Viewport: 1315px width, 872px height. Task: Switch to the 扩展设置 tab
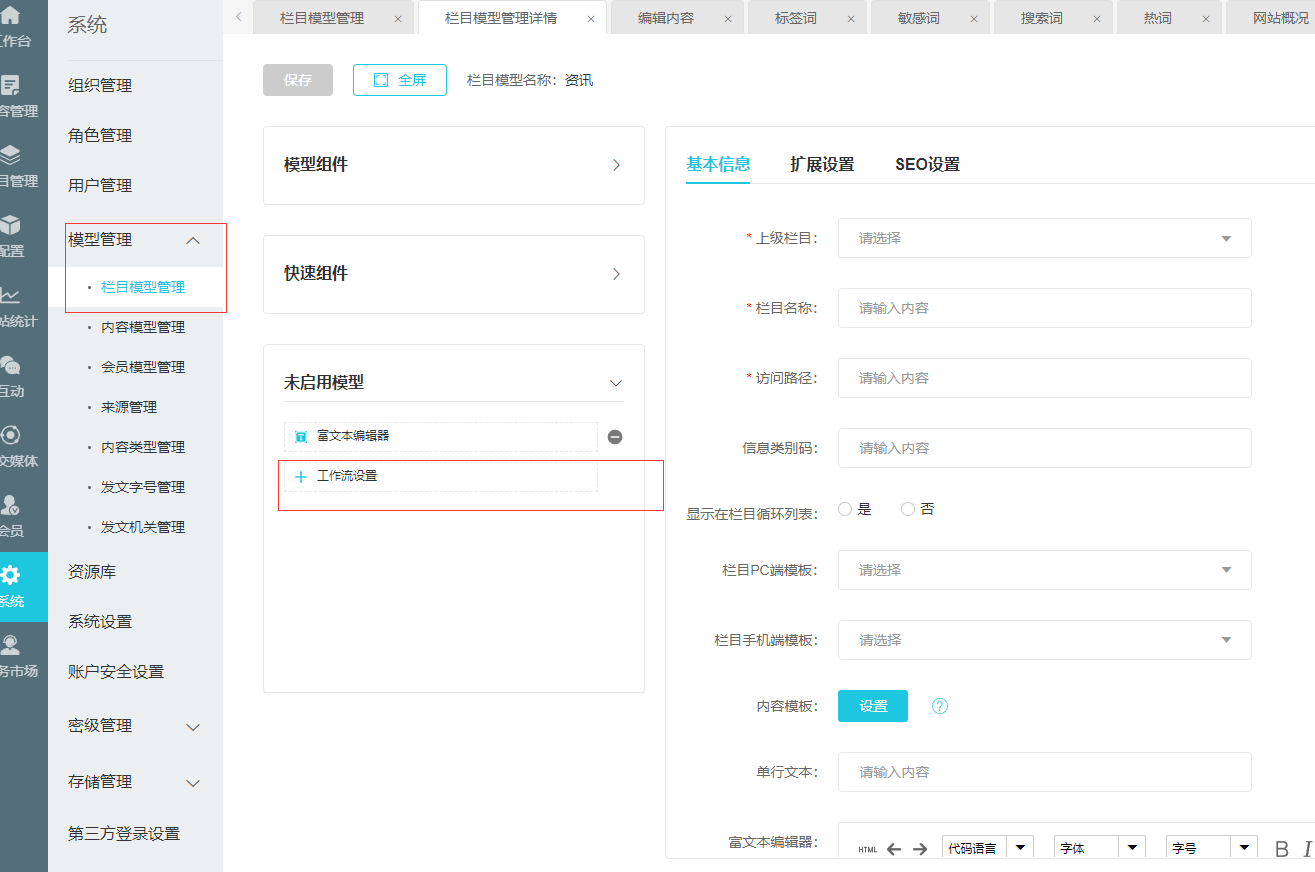point(822,165)
